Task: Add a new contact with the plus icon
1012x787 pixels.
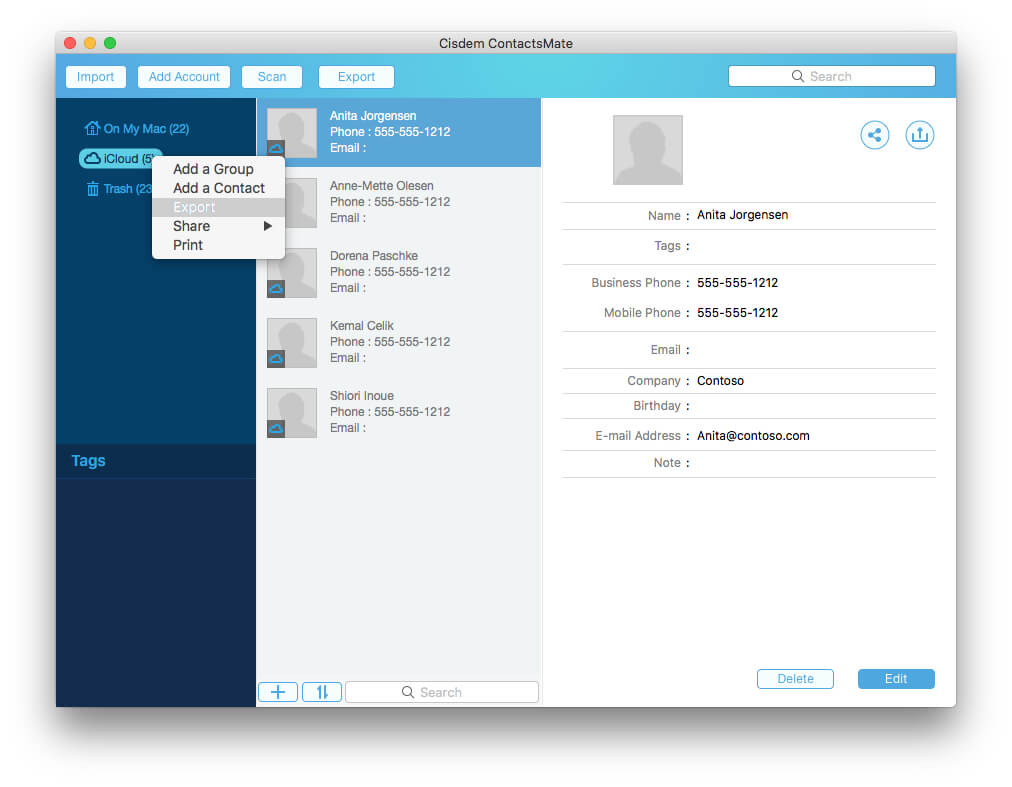Action: [x=277, y=691]
